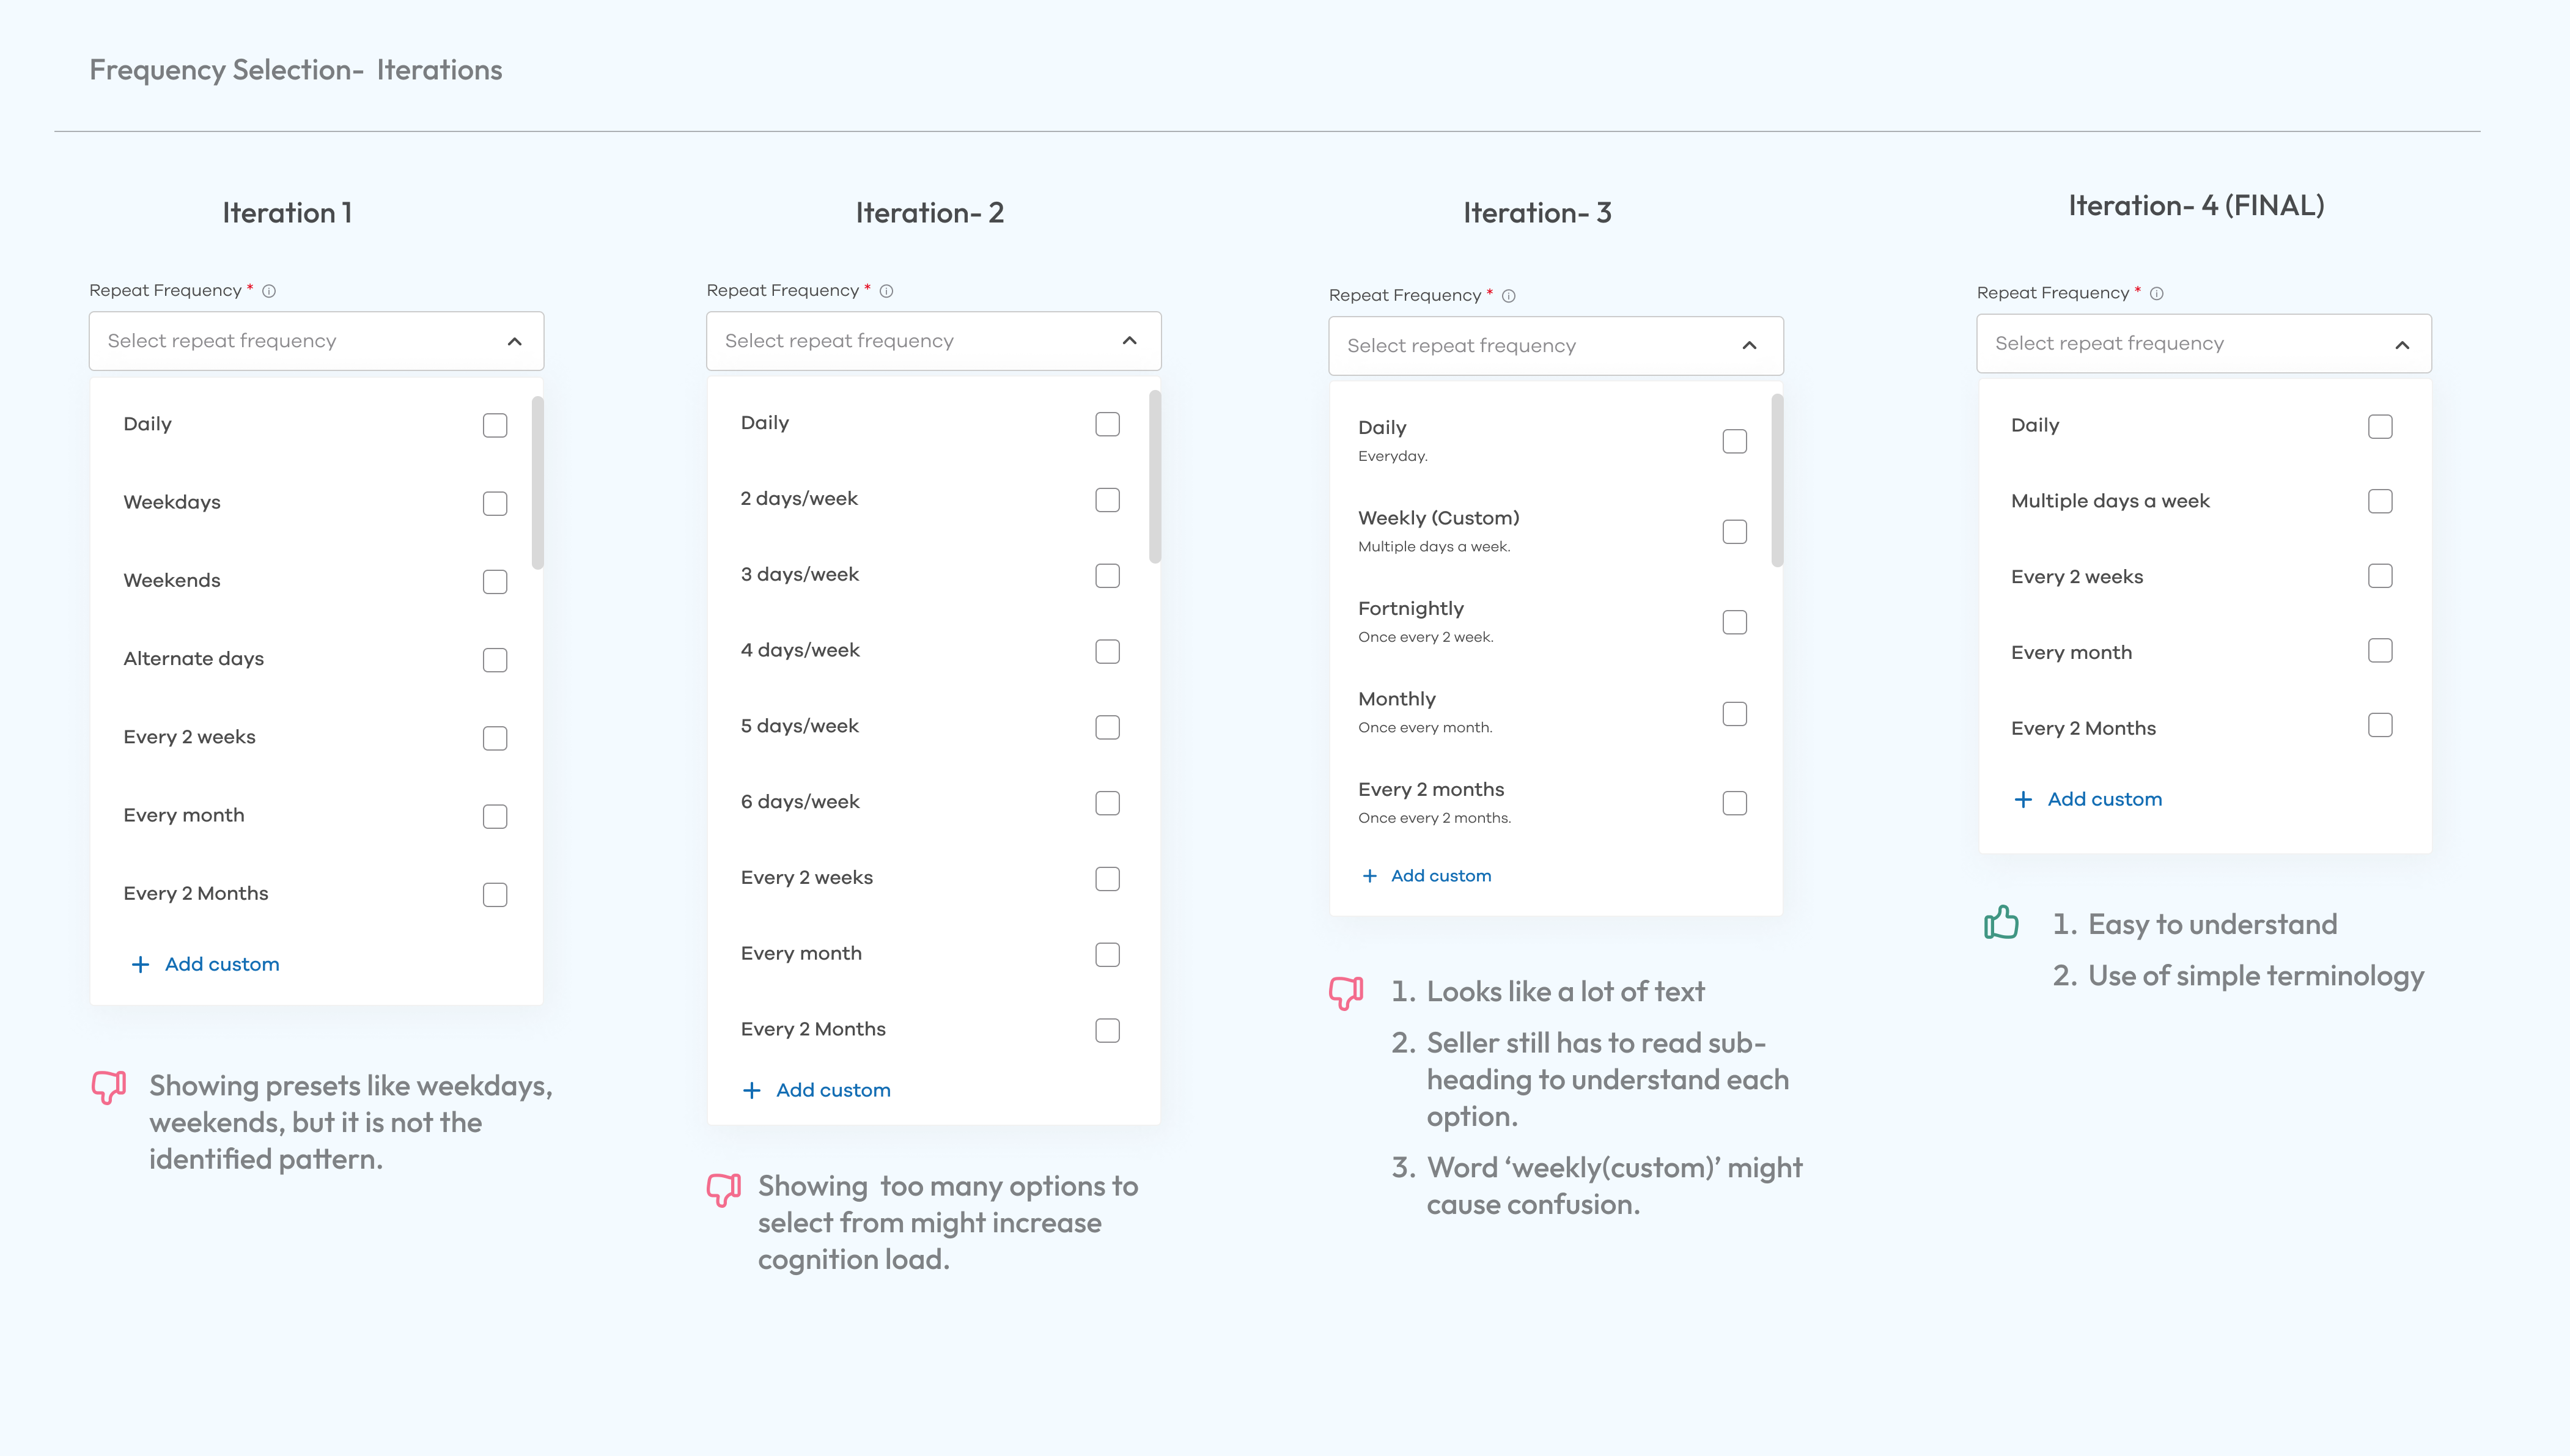The width and height of the screenshot is (2570, 1456).
Task: Click plus icon next to Add custom in Iteration-3
Action: 1370,876
